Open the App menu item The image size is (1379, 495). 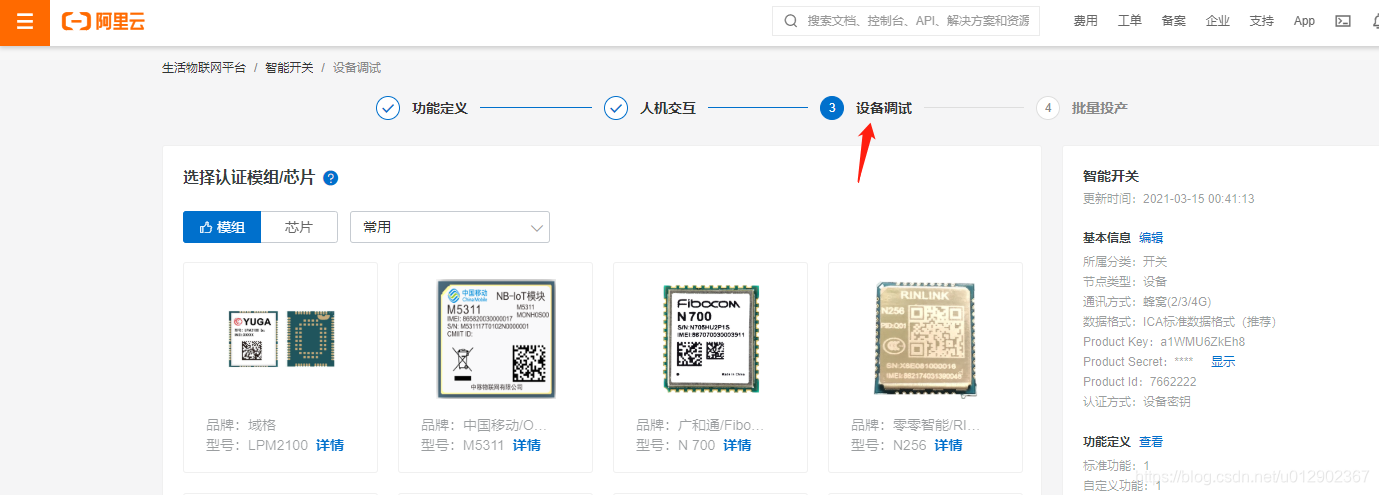click(x=1304, y=21)
